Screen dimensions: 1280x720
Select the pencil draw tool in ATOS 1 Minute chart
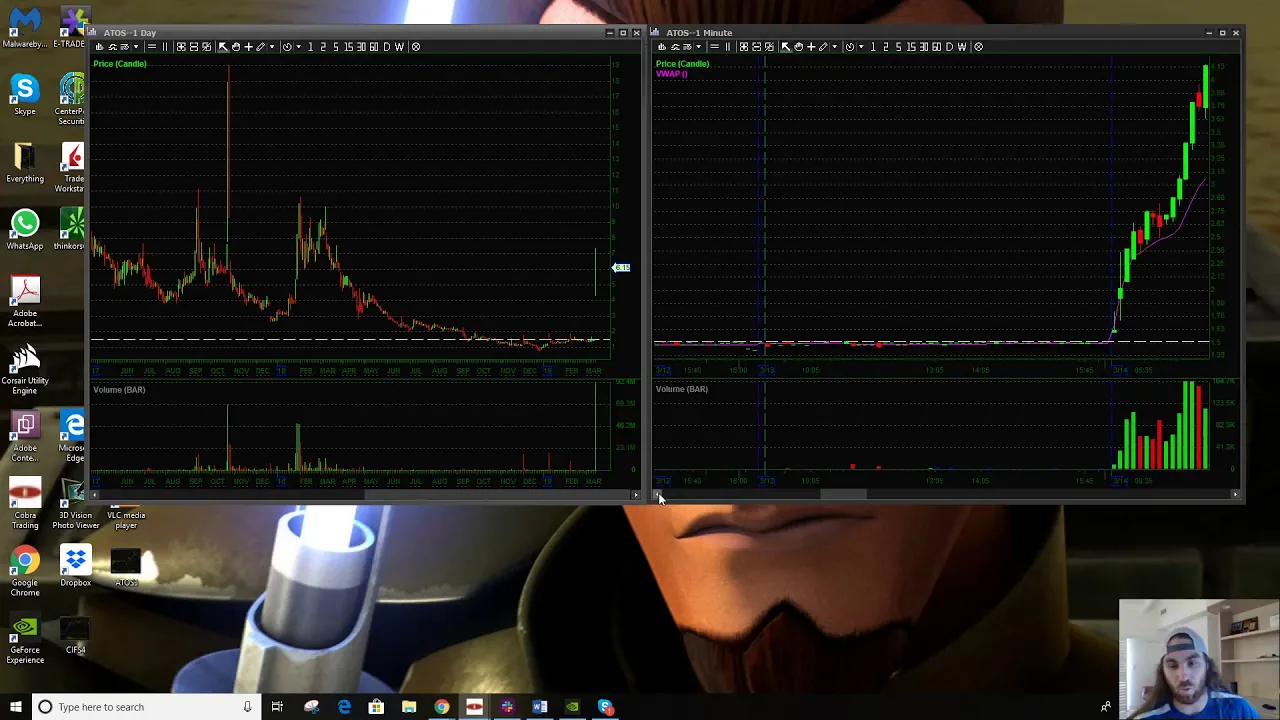click(823, 46)
